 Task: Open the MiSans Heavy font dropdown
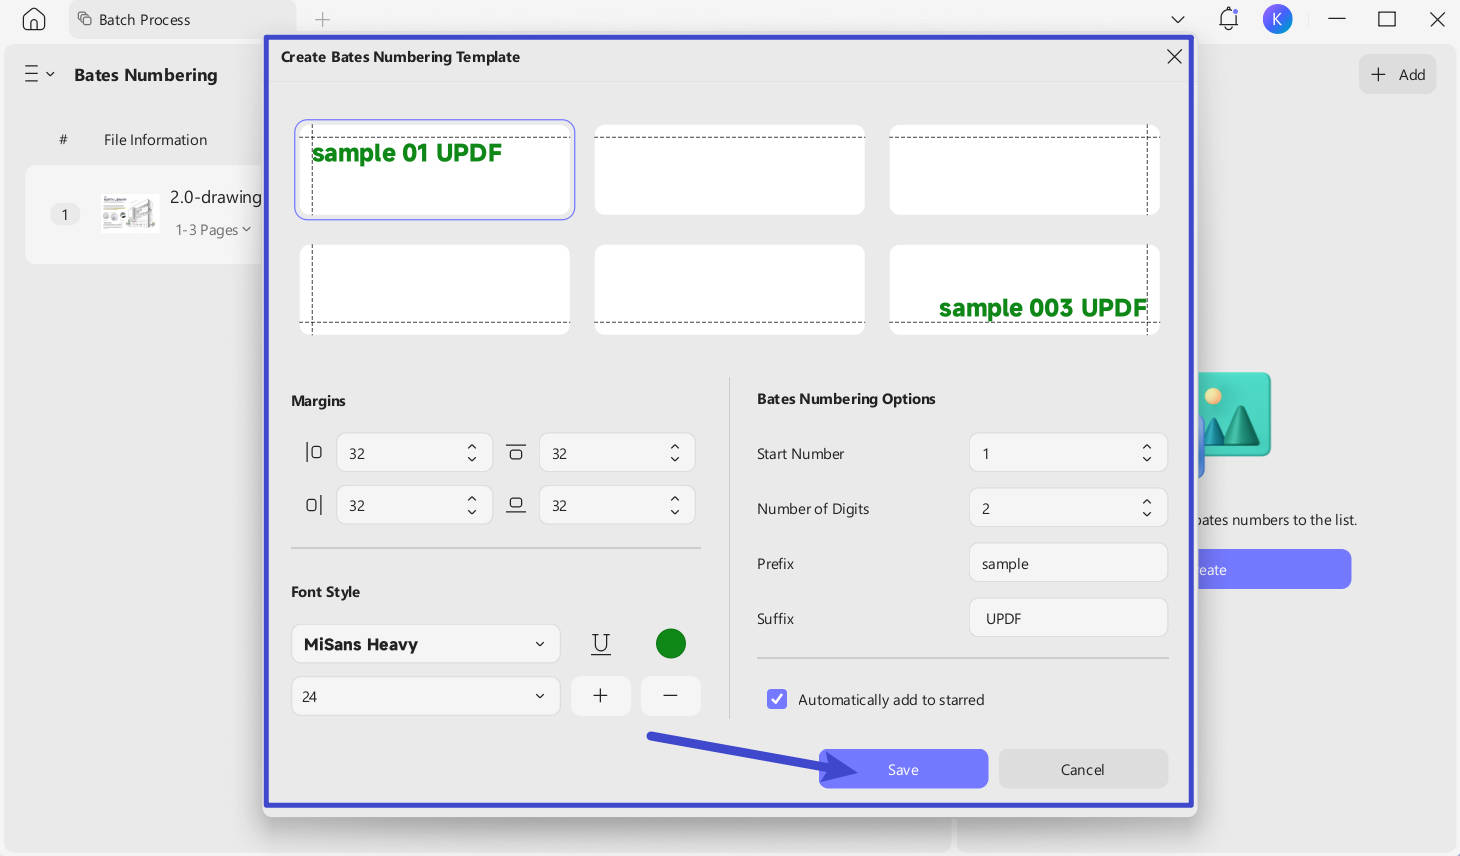[426, 644]
